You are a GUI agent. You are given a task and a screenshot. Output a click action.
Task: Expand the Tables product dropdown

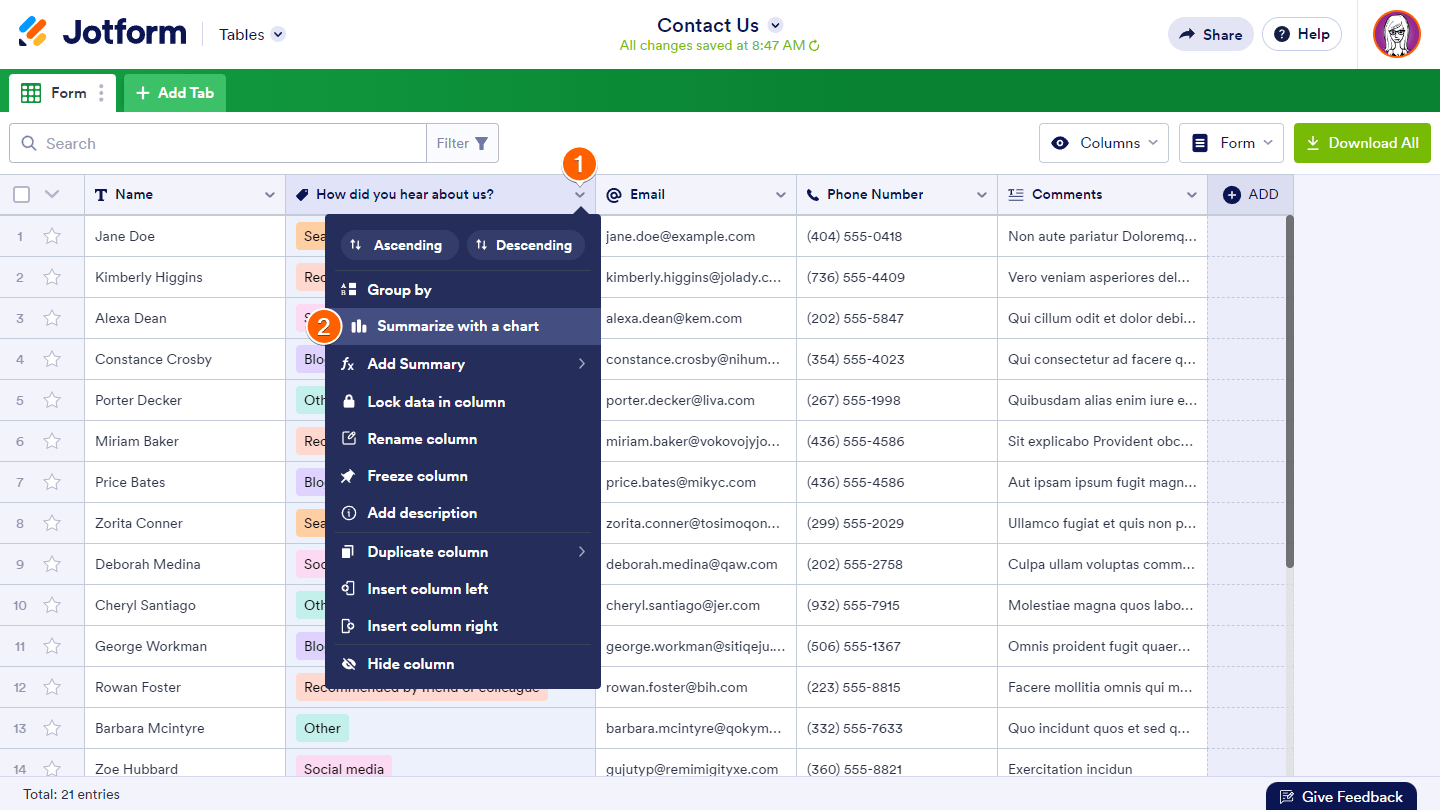coord(278,34)
